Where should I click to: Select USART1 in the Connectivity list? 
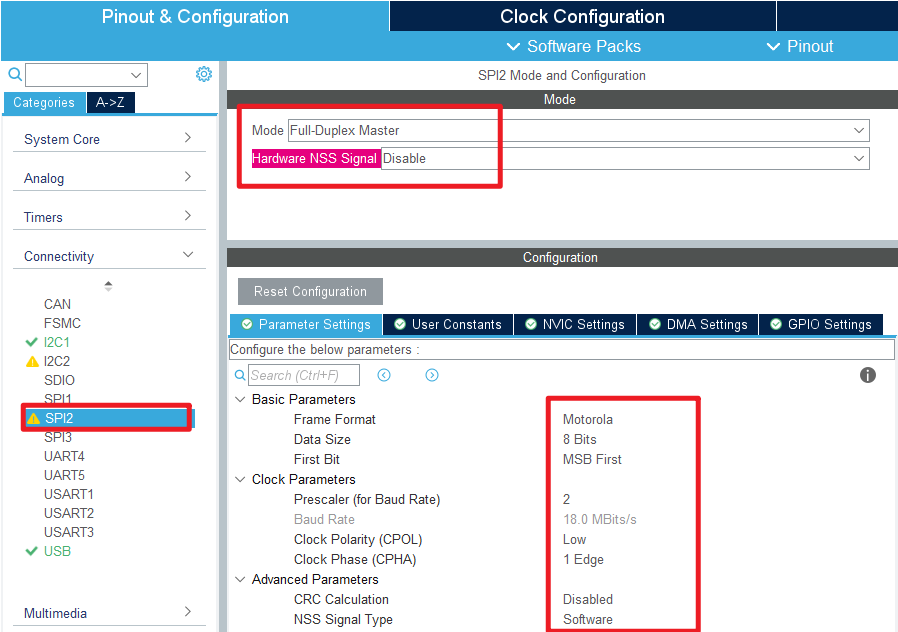click(x=69, y=494)
